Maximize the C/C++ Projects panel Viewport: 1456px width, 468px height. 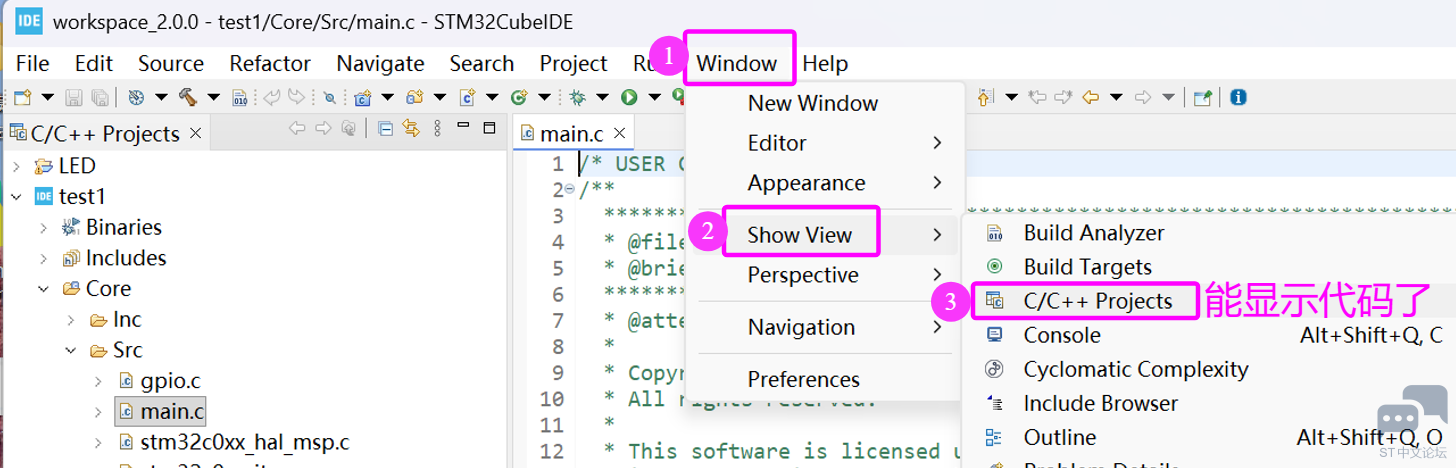point(489,128)
